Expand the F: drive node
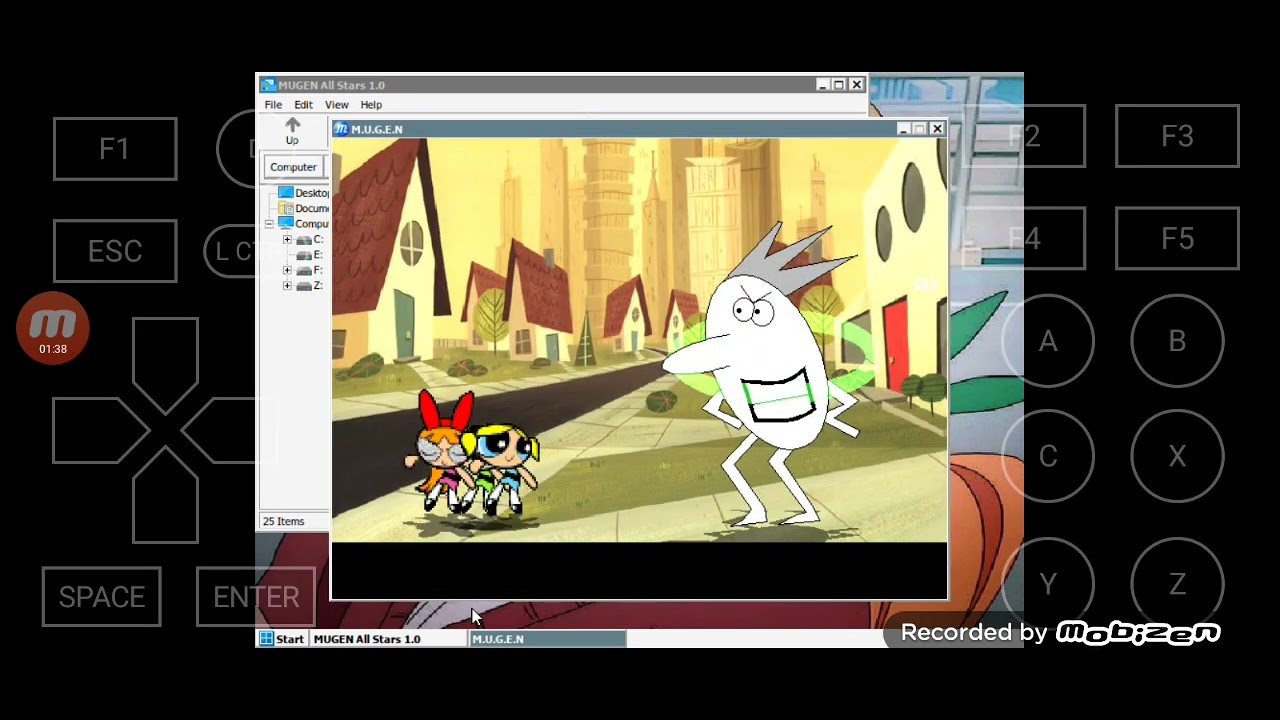 (287, 270)
